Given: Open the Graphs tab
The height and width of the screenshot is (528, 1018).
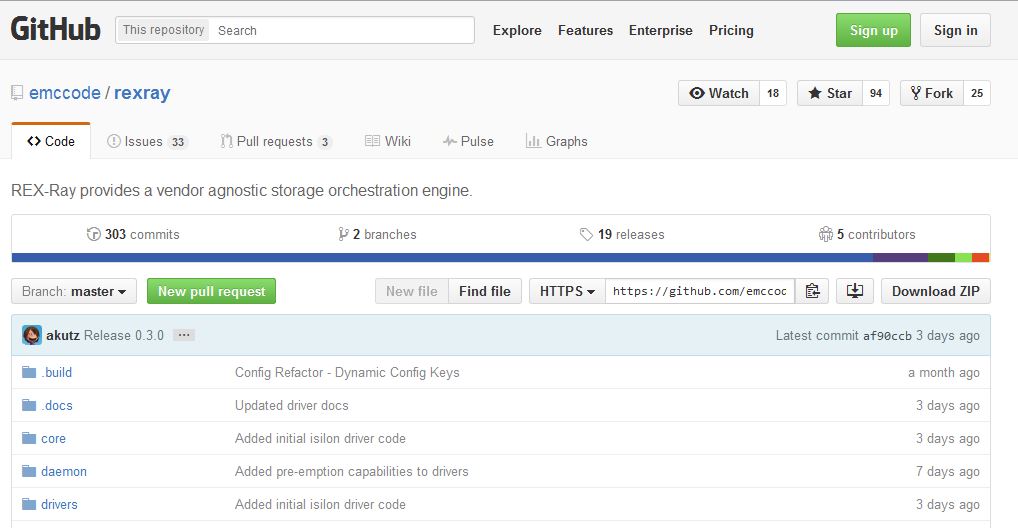Looking at the screenshot, I should [556, 141].
